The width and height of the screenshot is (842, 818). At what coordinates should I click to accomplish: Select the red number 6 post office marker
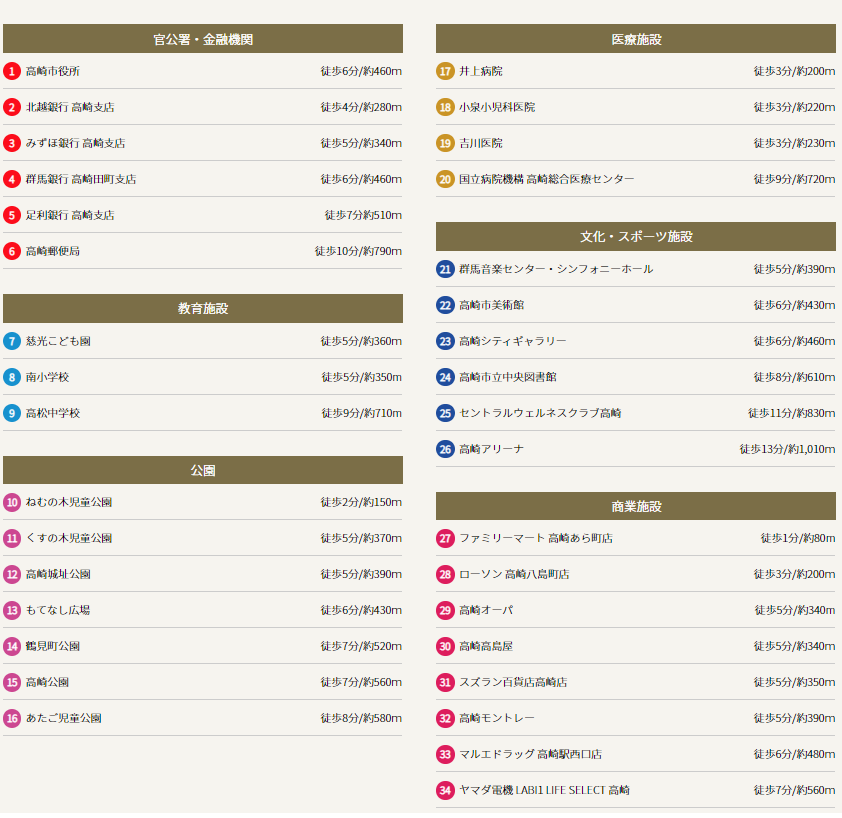pos(12,251)
